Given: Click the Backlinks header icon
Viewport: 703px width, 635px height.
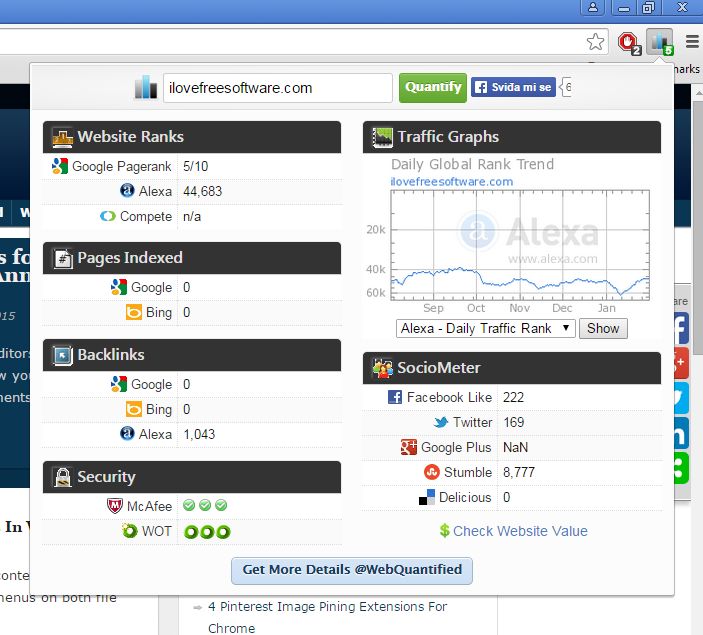Looking at the screenshot, I should pyautogui.click(x=62, y=356).
